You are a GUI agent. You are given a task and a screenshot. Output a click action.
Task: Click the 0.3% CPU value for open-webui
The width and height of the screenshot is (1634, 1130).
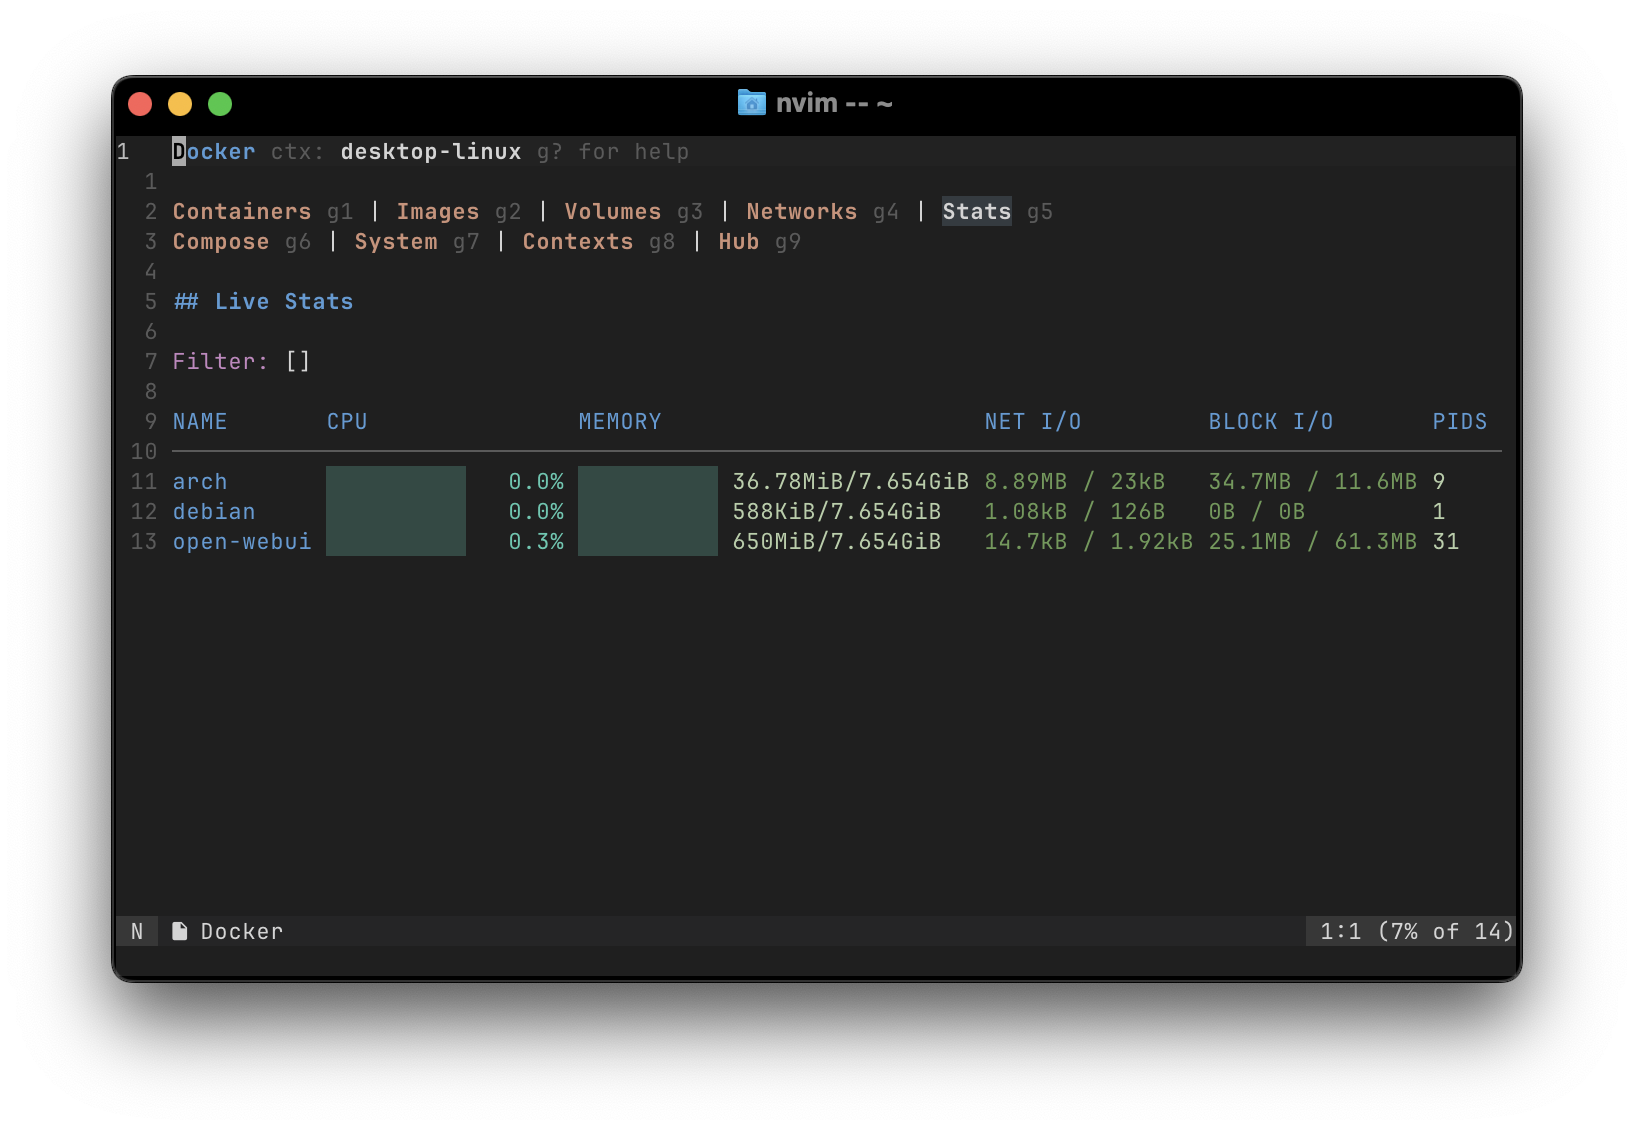pos(536,542)
